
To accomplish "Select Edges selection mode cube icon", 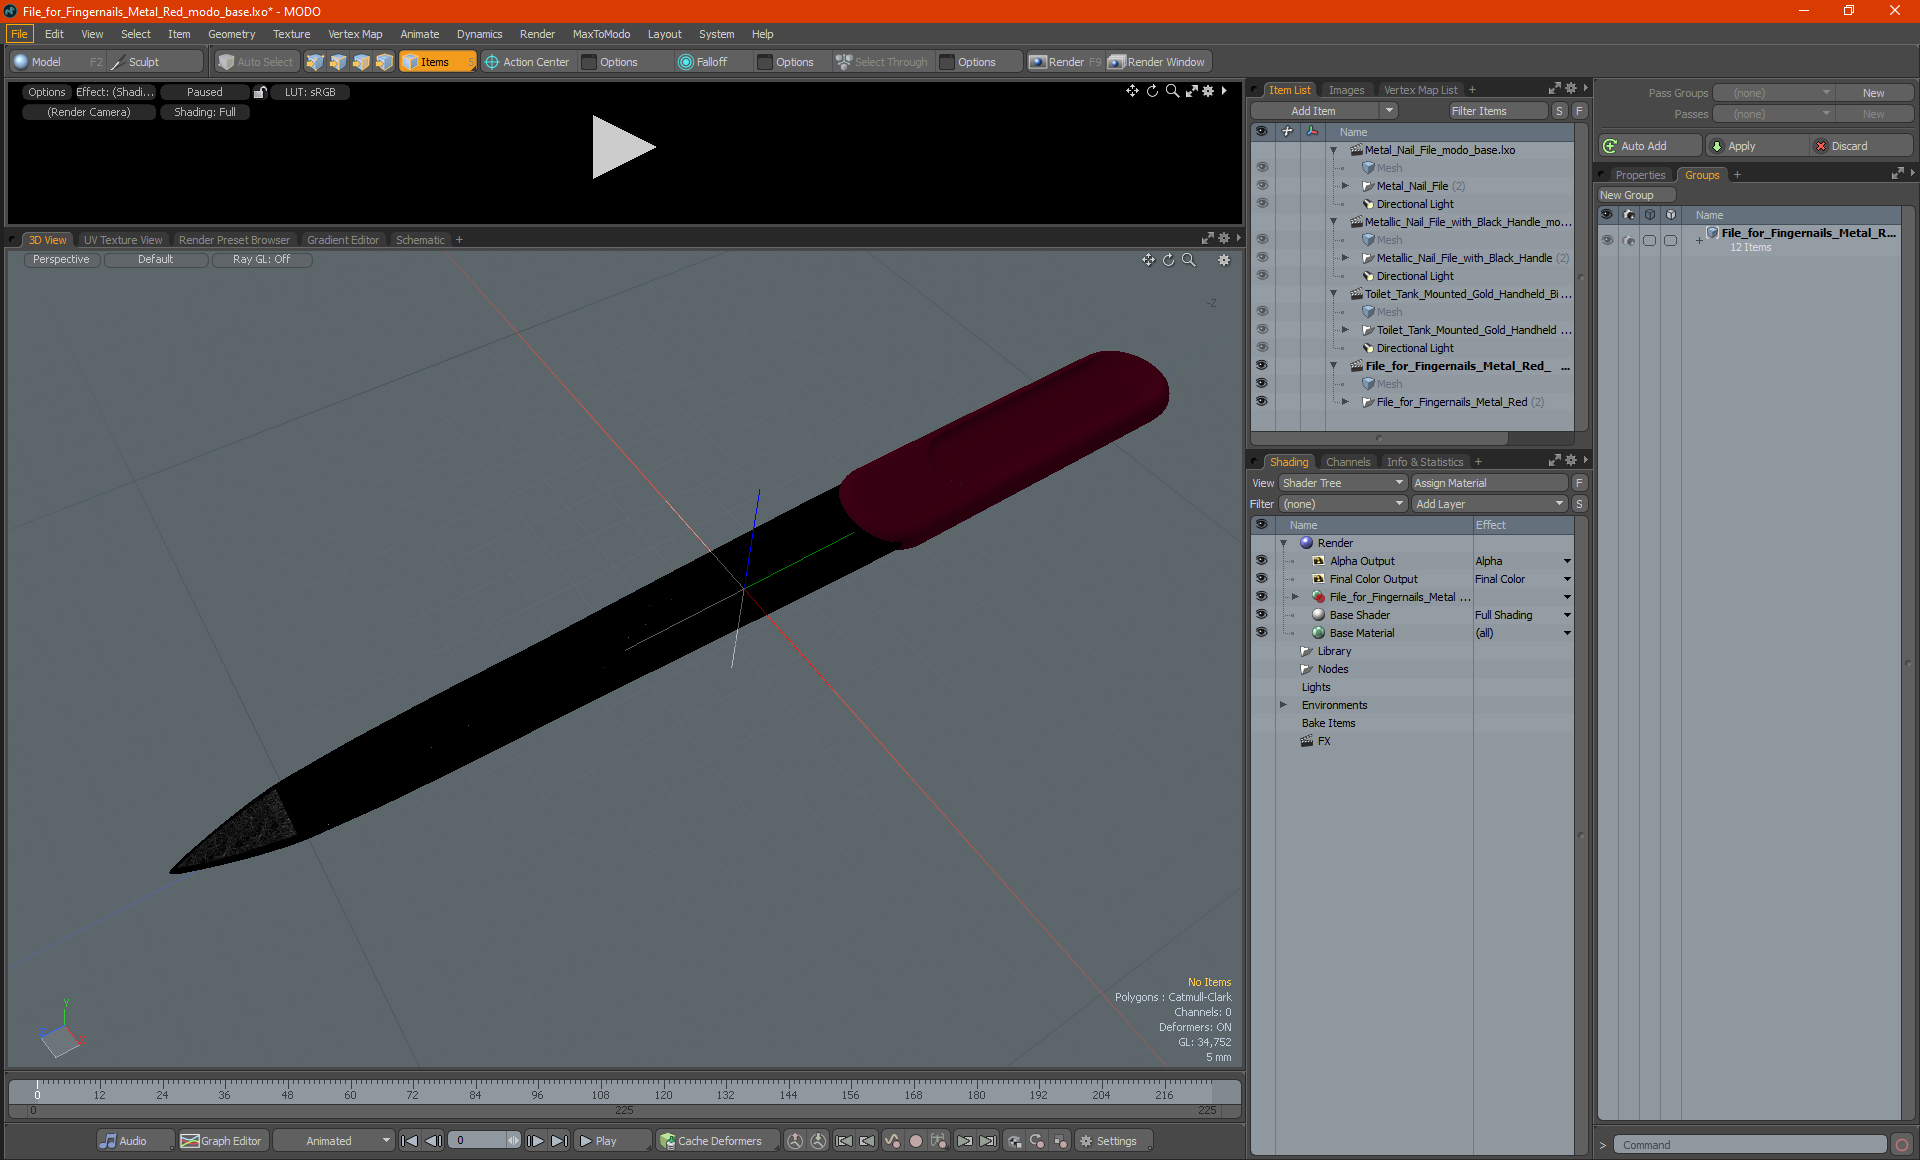I will click(338, 62).
